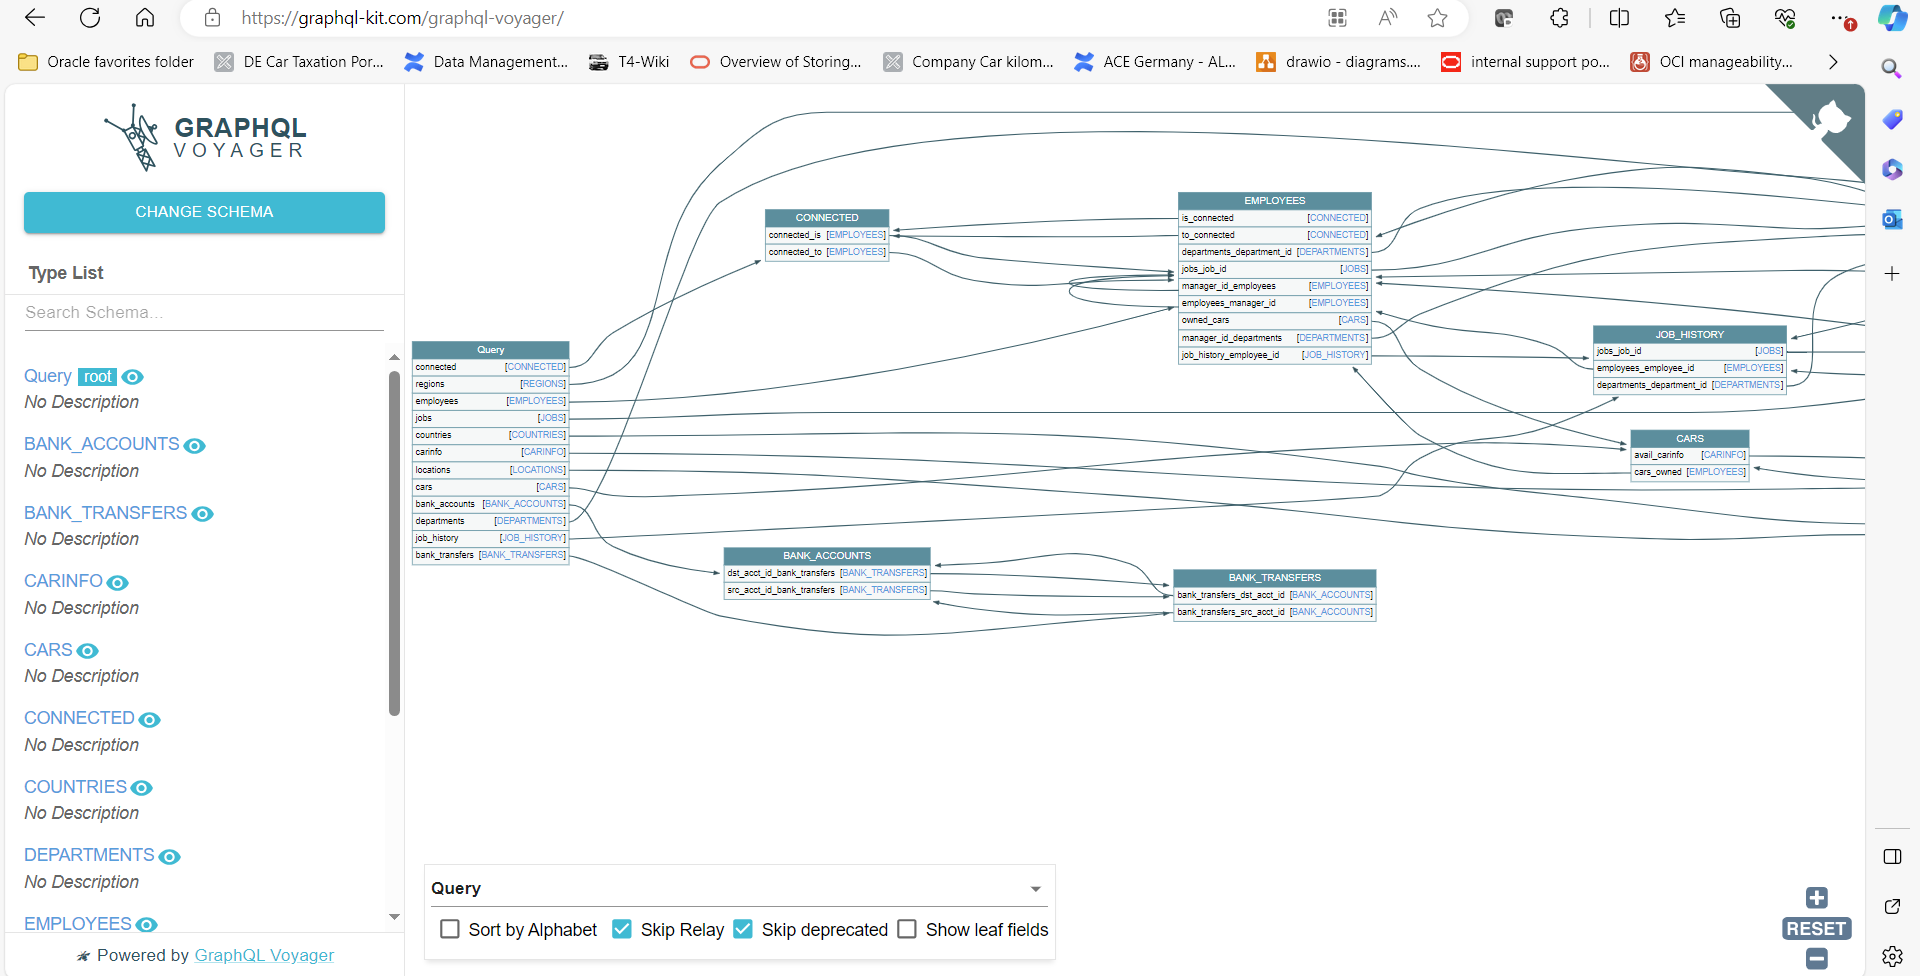Image resolution: width=1920 pixels, height=976 pixels.
Task: Enable the Sort by Alphabet checkbox
Action: [450, 929]
